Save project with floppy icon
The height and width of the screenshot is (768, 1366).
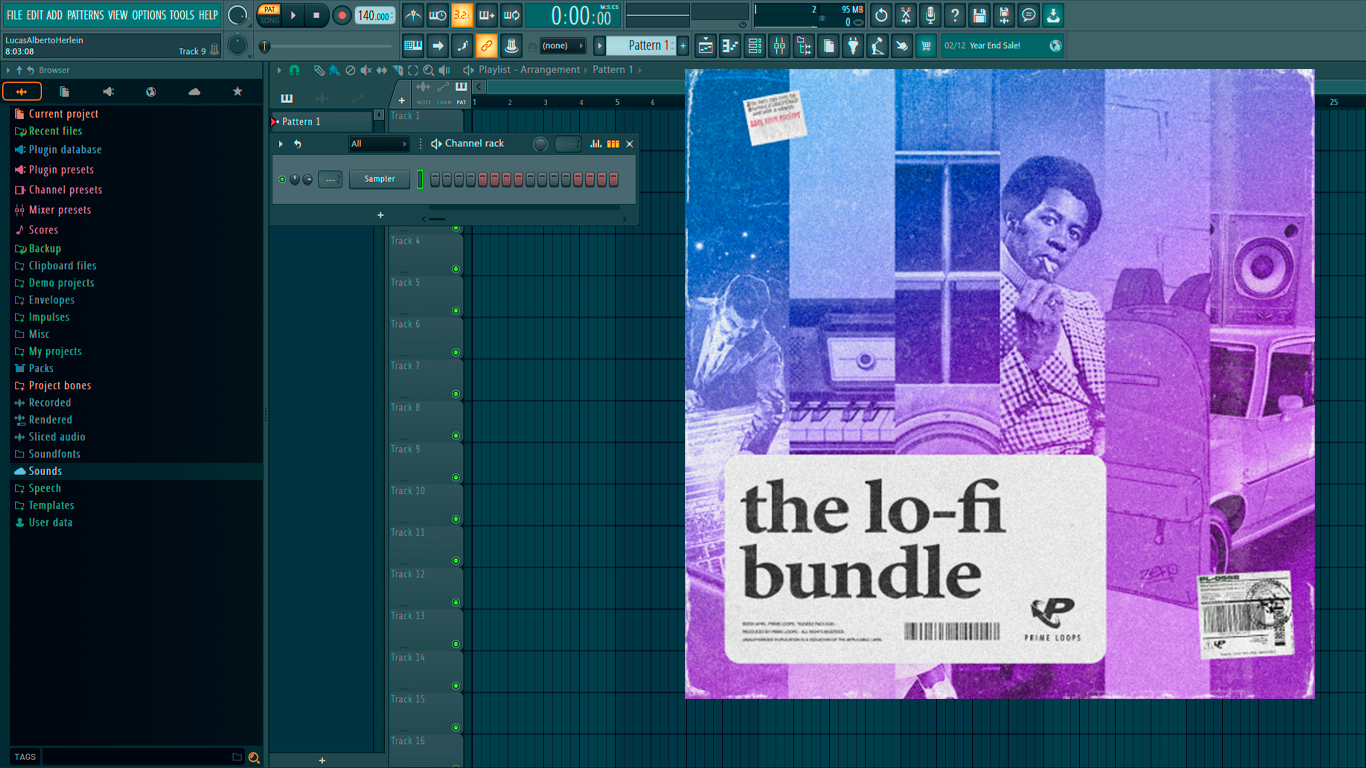tap(979, 15)
